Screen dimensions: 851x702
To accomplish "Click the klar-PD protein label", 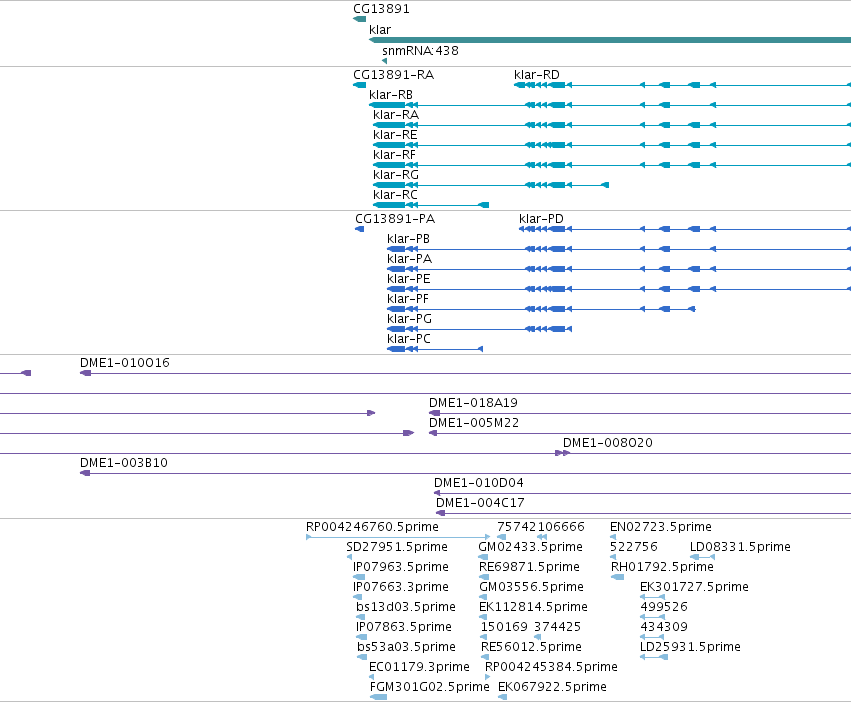I will 541,219.
